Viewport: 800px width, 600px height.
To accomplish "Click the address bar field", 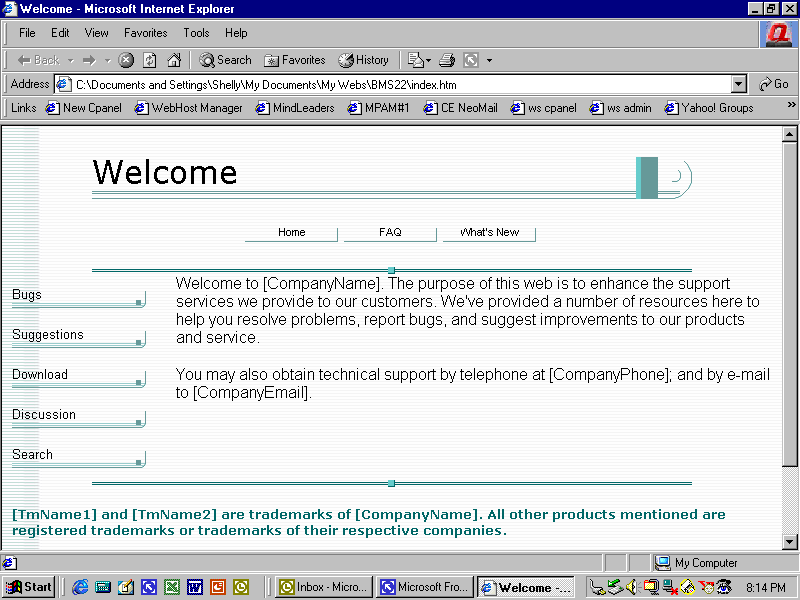I will coord(393,85).
